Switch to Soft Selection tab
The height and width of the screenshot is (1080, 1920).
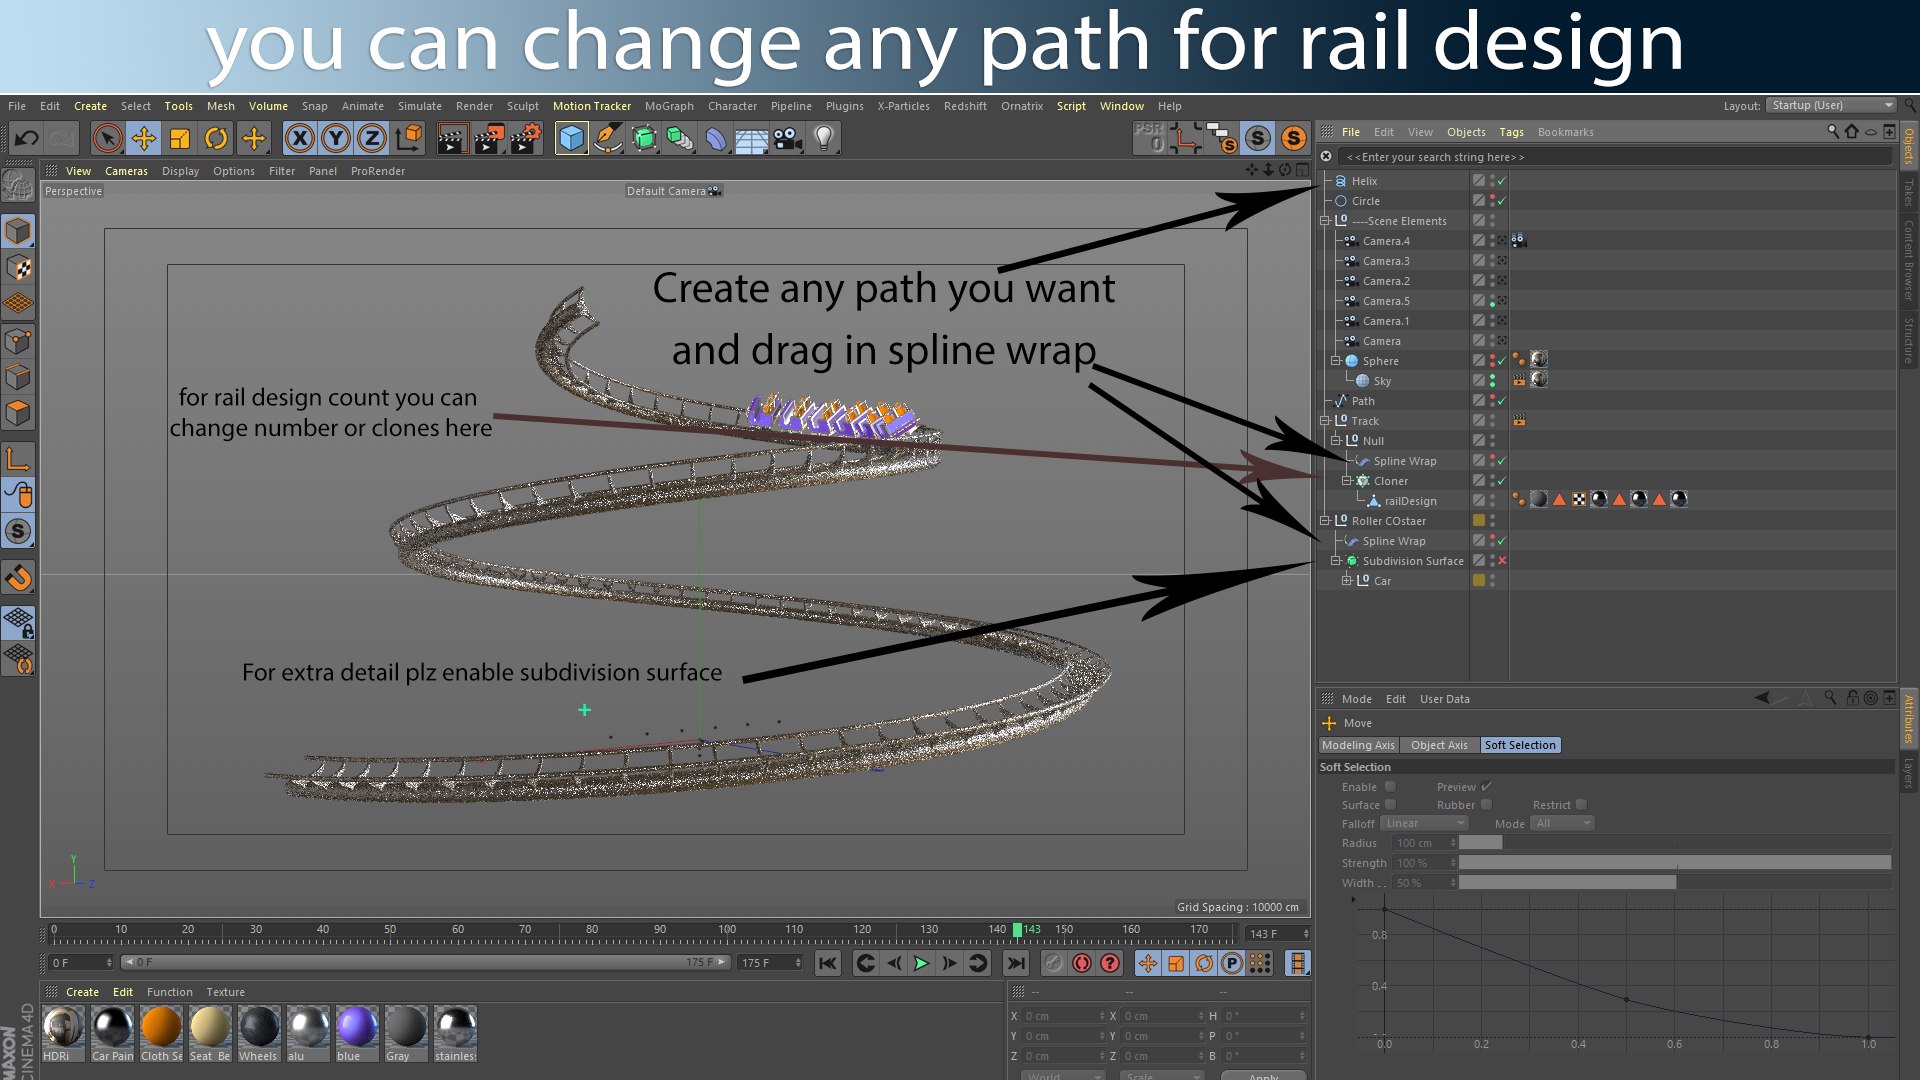pos(1520,745)
